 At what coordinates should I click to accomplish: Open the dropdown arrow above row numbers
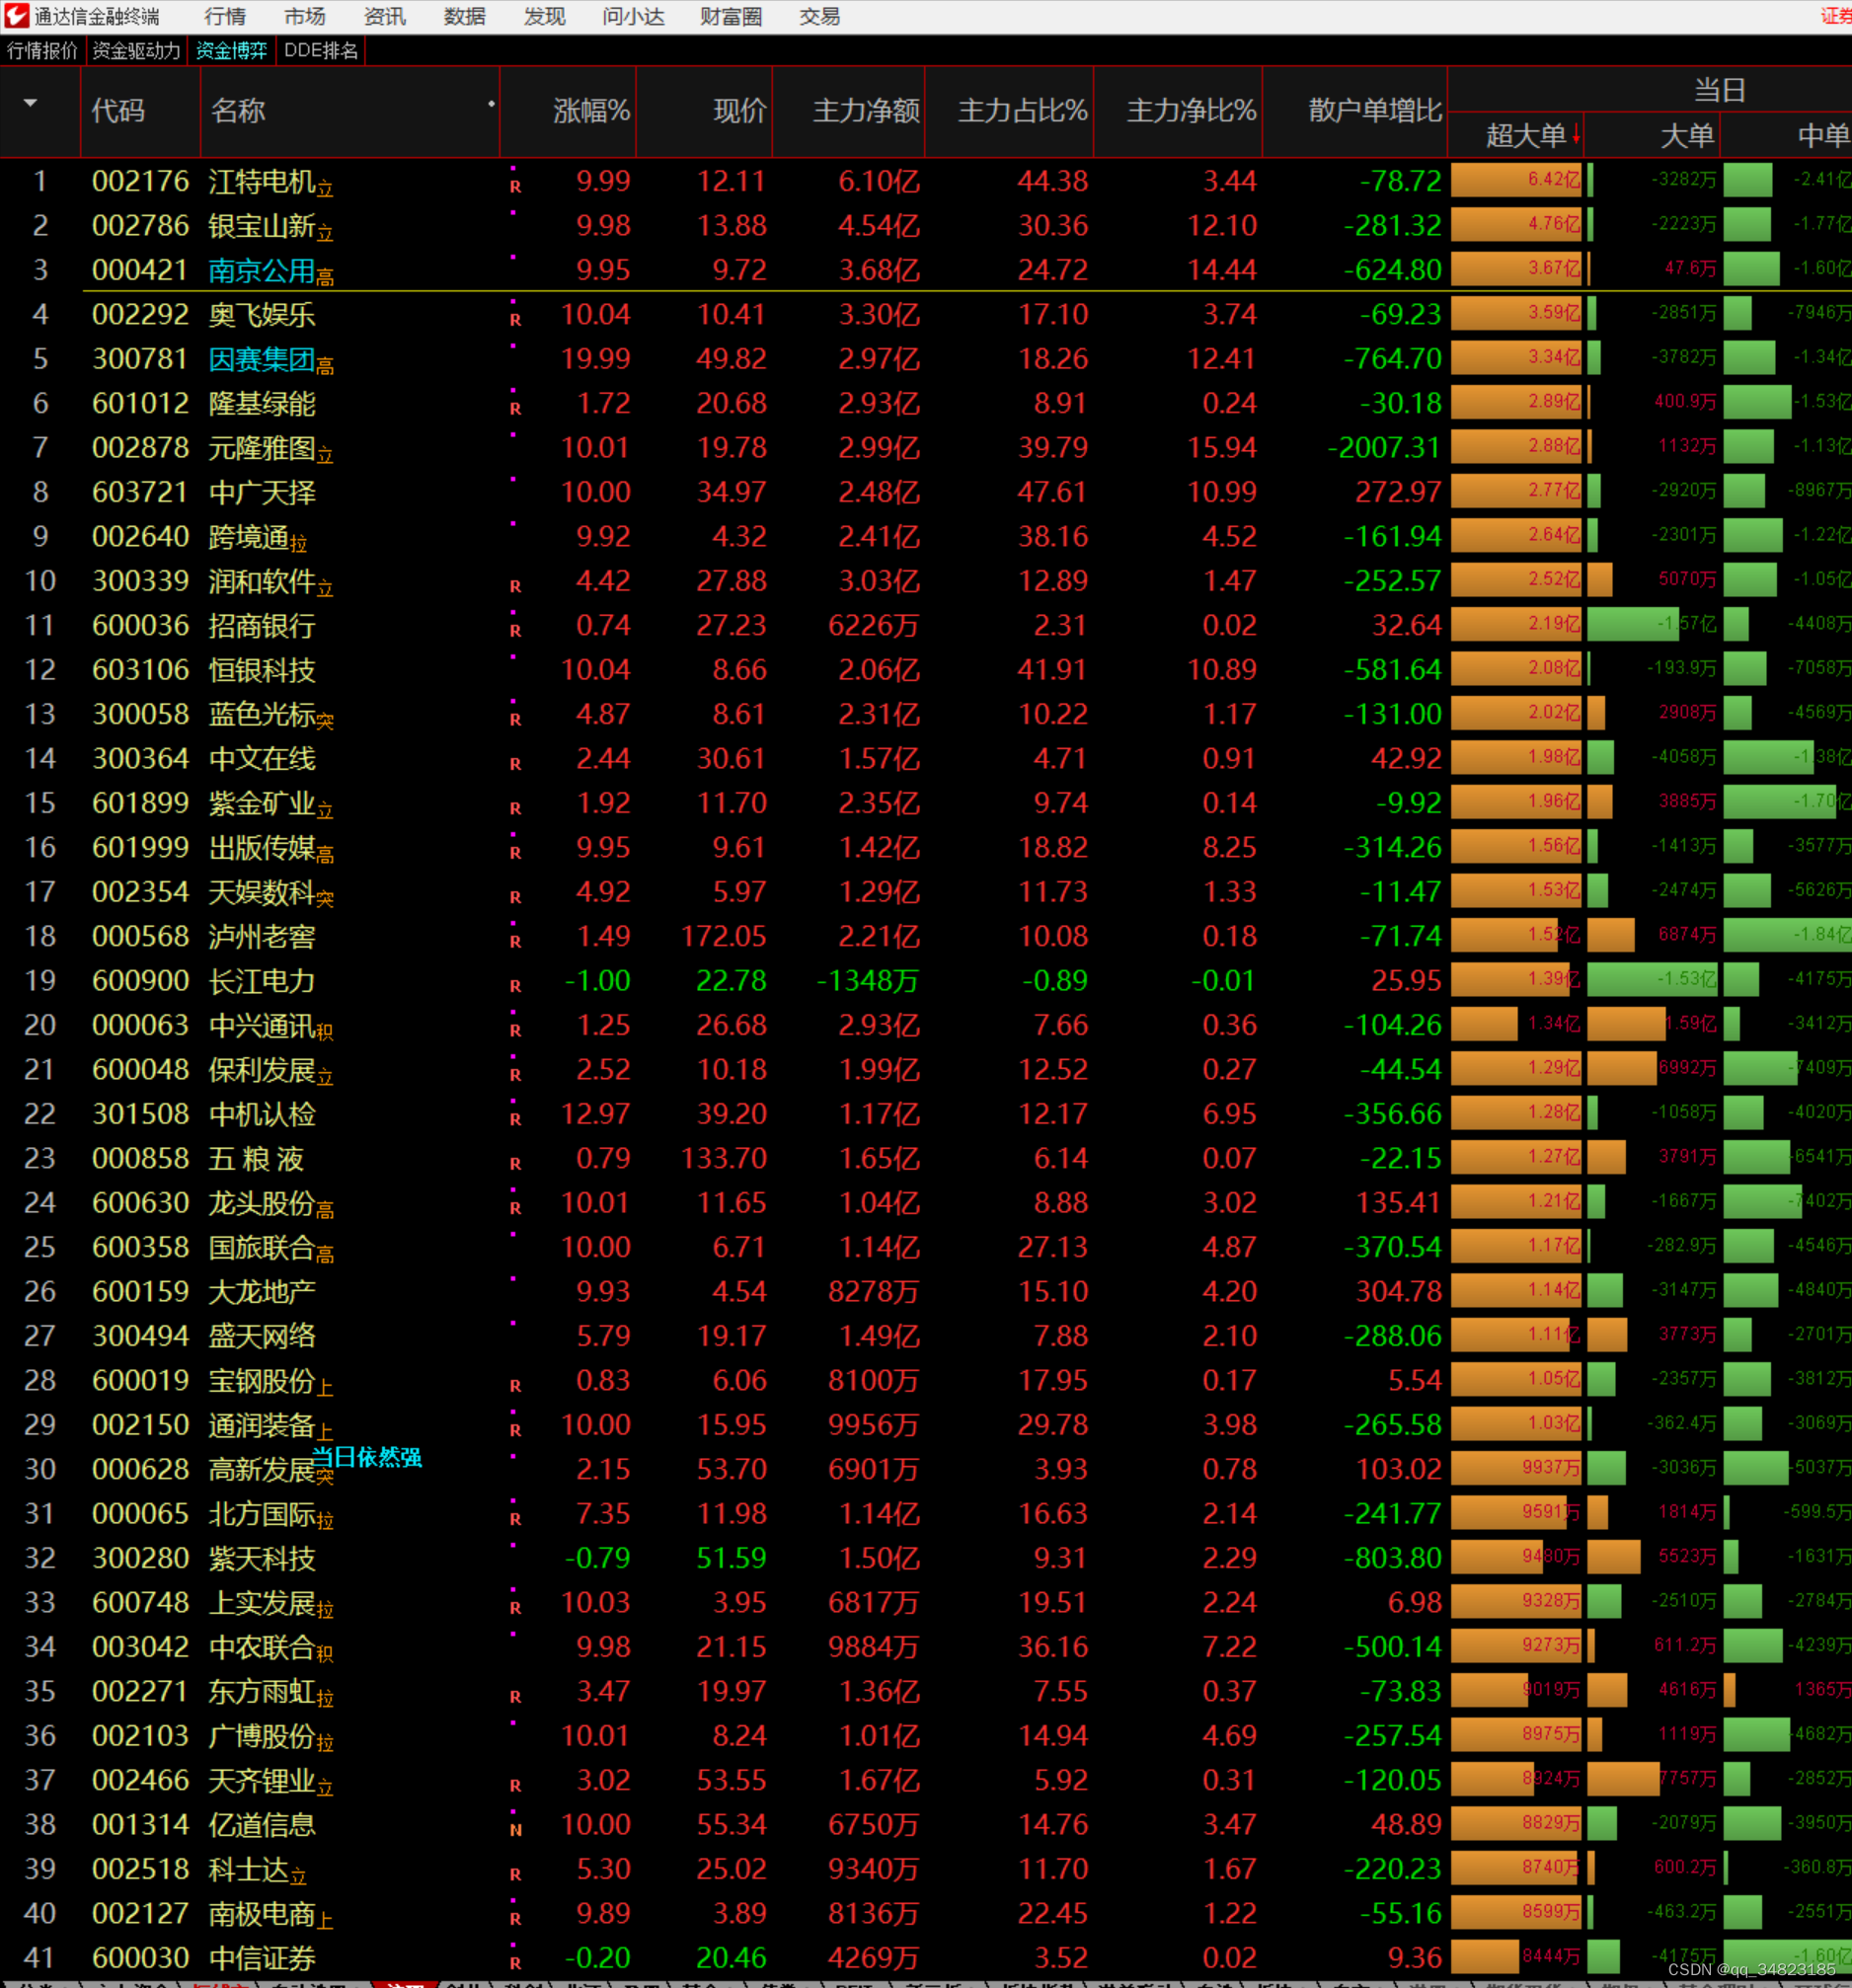(x=30, y=103)
